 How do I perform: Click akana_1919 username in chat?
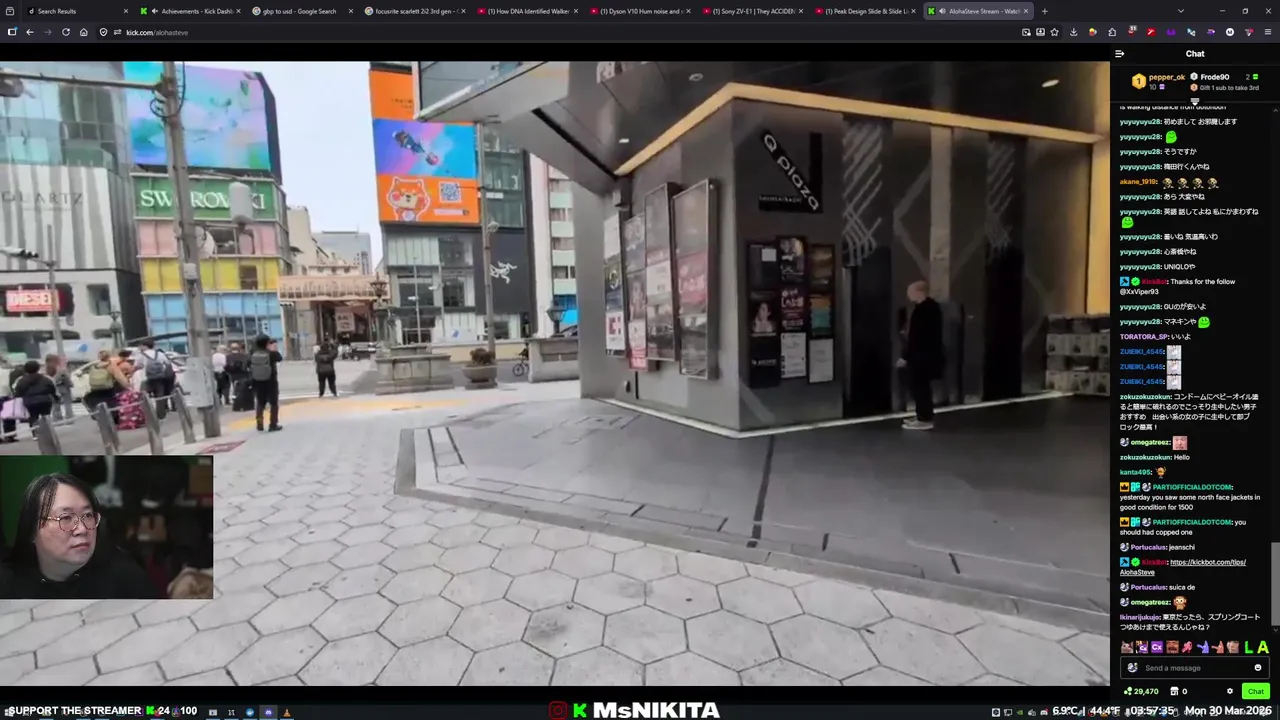pos(1138,182)
